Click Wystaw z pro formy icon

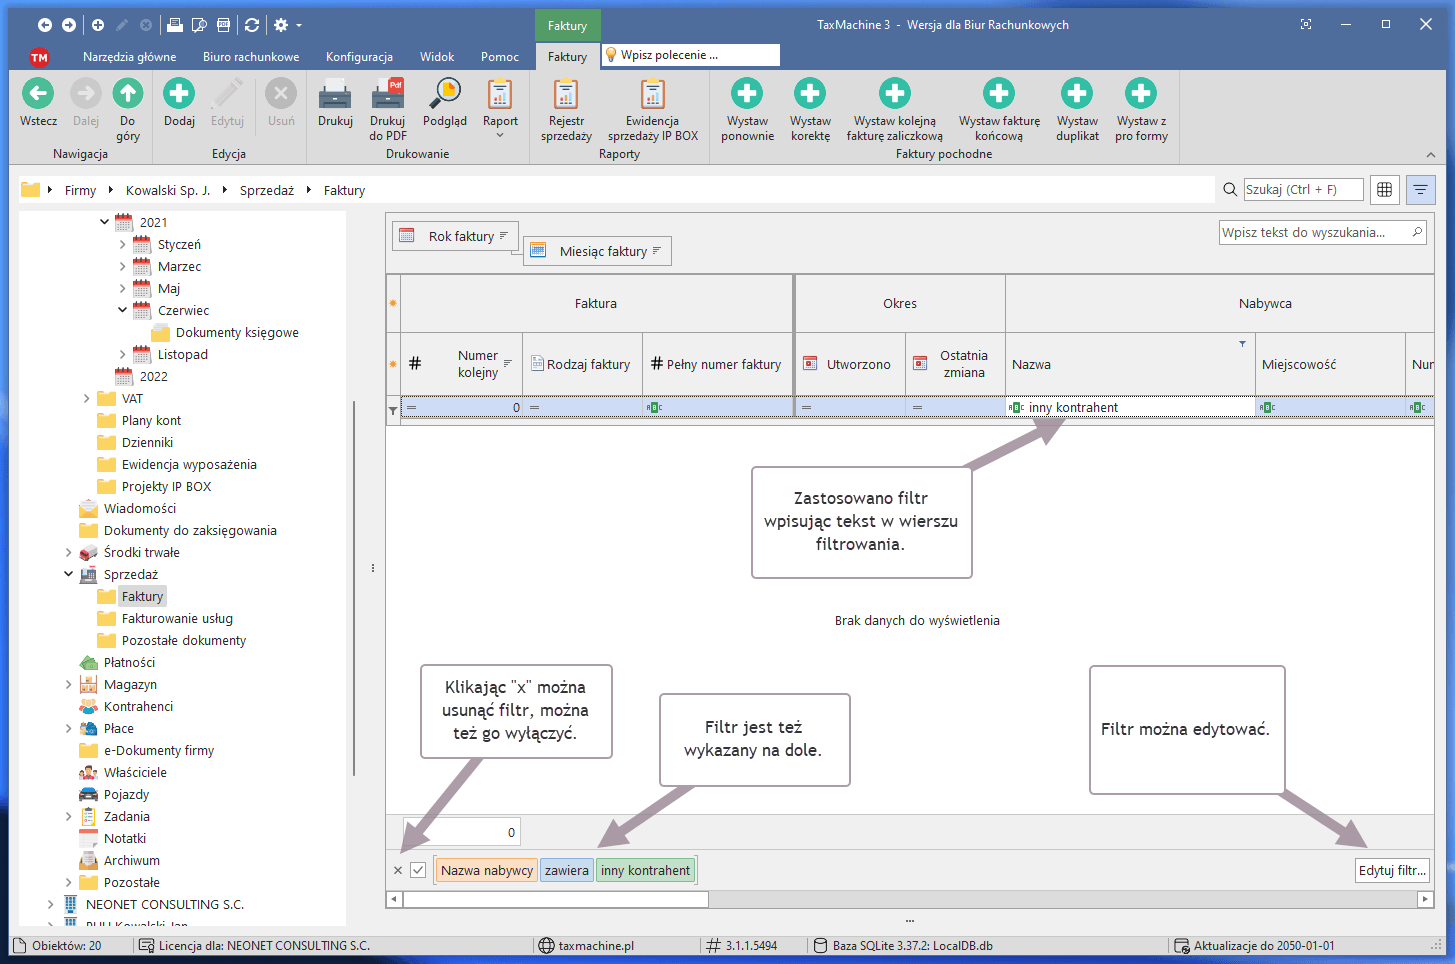pyautogui.click(x=1140, y=96)
